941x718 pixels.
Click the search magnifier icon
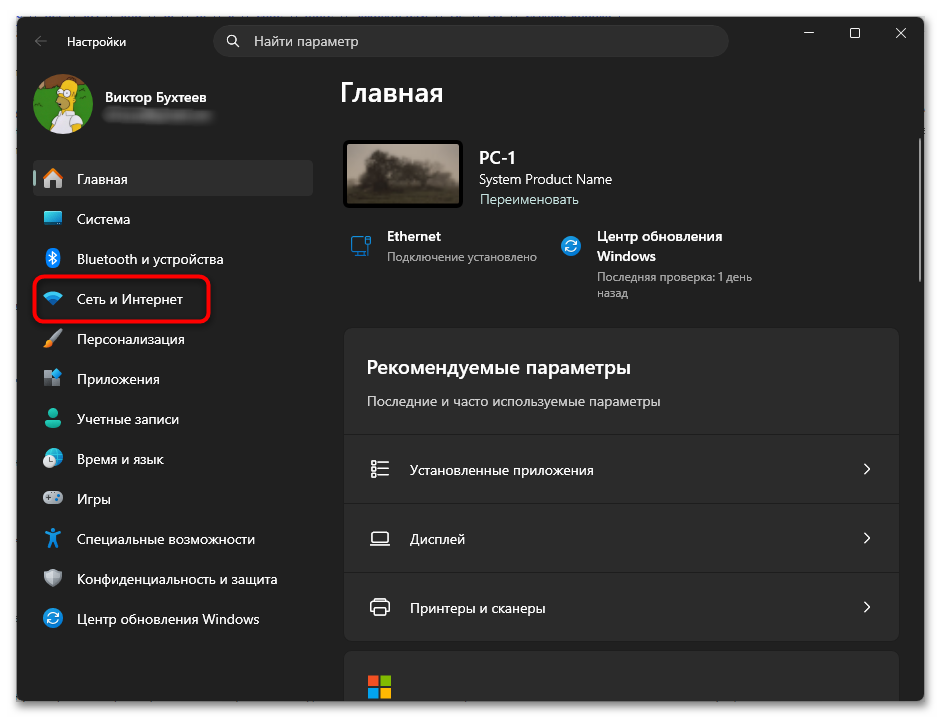pos(233,41)
